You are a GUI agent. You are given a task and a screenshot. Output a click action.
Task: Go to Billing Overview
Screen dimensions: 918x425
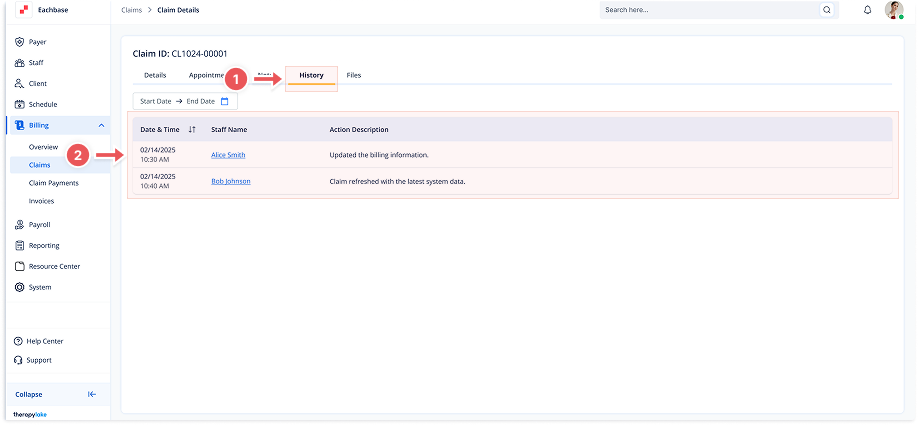(43, 147)
